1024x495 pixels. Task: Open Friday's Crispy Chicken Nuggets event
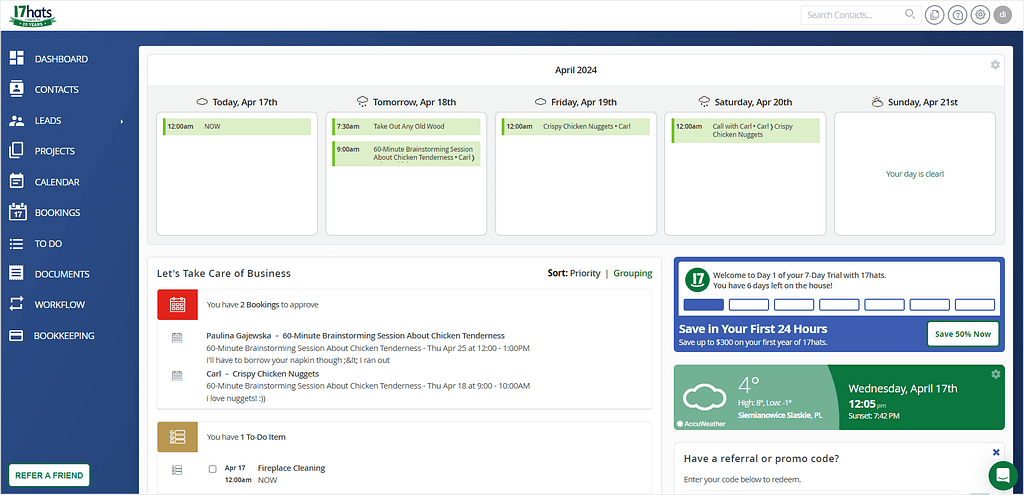[576, 127]
